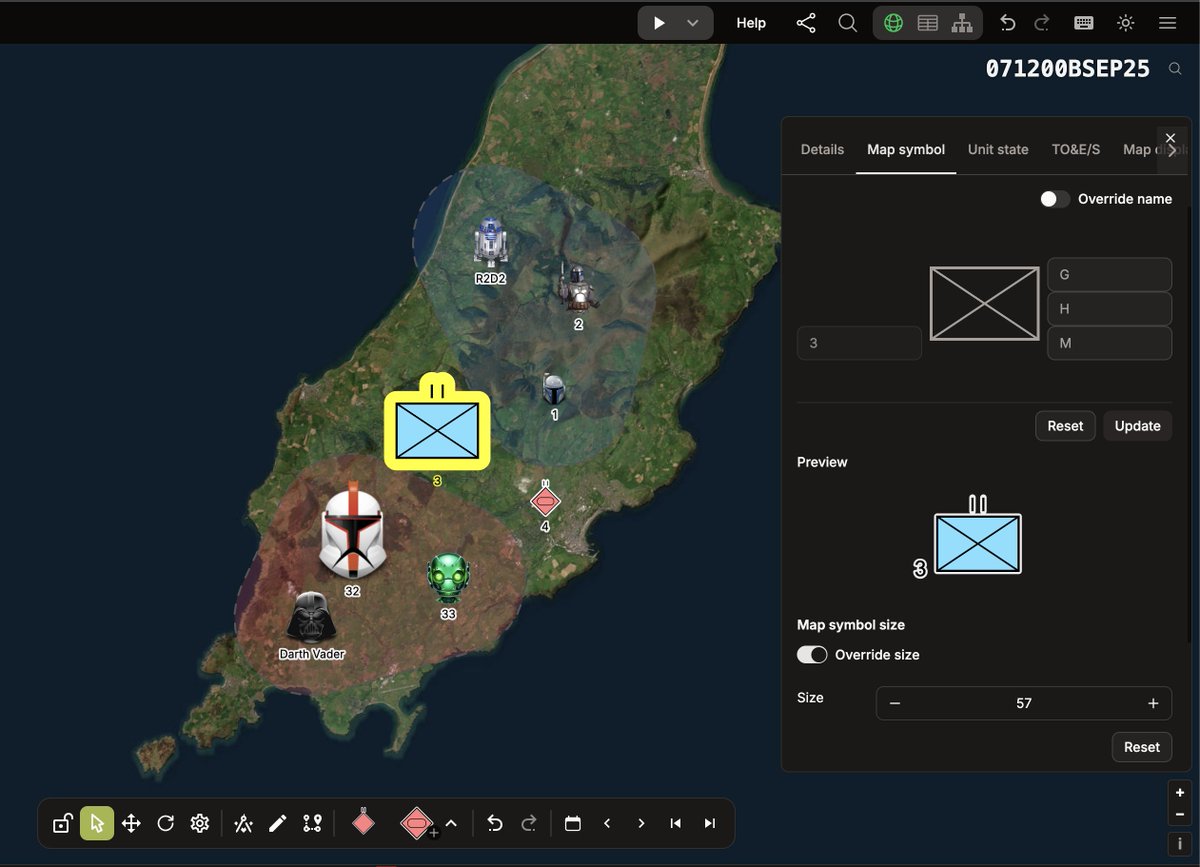This screenshot has height=867, width=1200.
Task: Redo with the bottom toolbar arrow
Action: click(x=529, y=823)
